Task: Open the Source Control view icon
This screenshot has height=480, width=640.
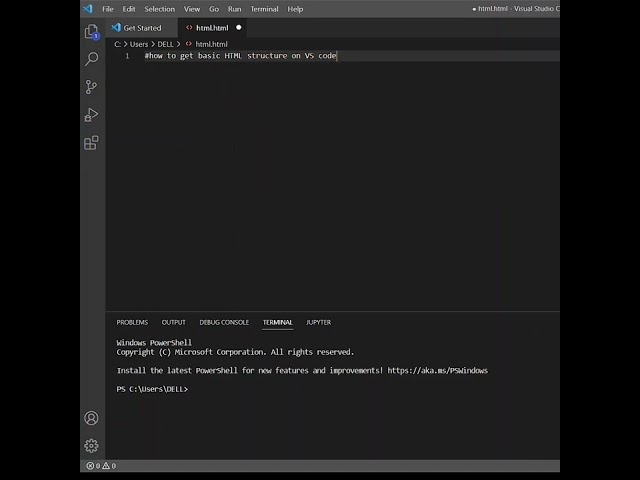Action: (91, 87)
